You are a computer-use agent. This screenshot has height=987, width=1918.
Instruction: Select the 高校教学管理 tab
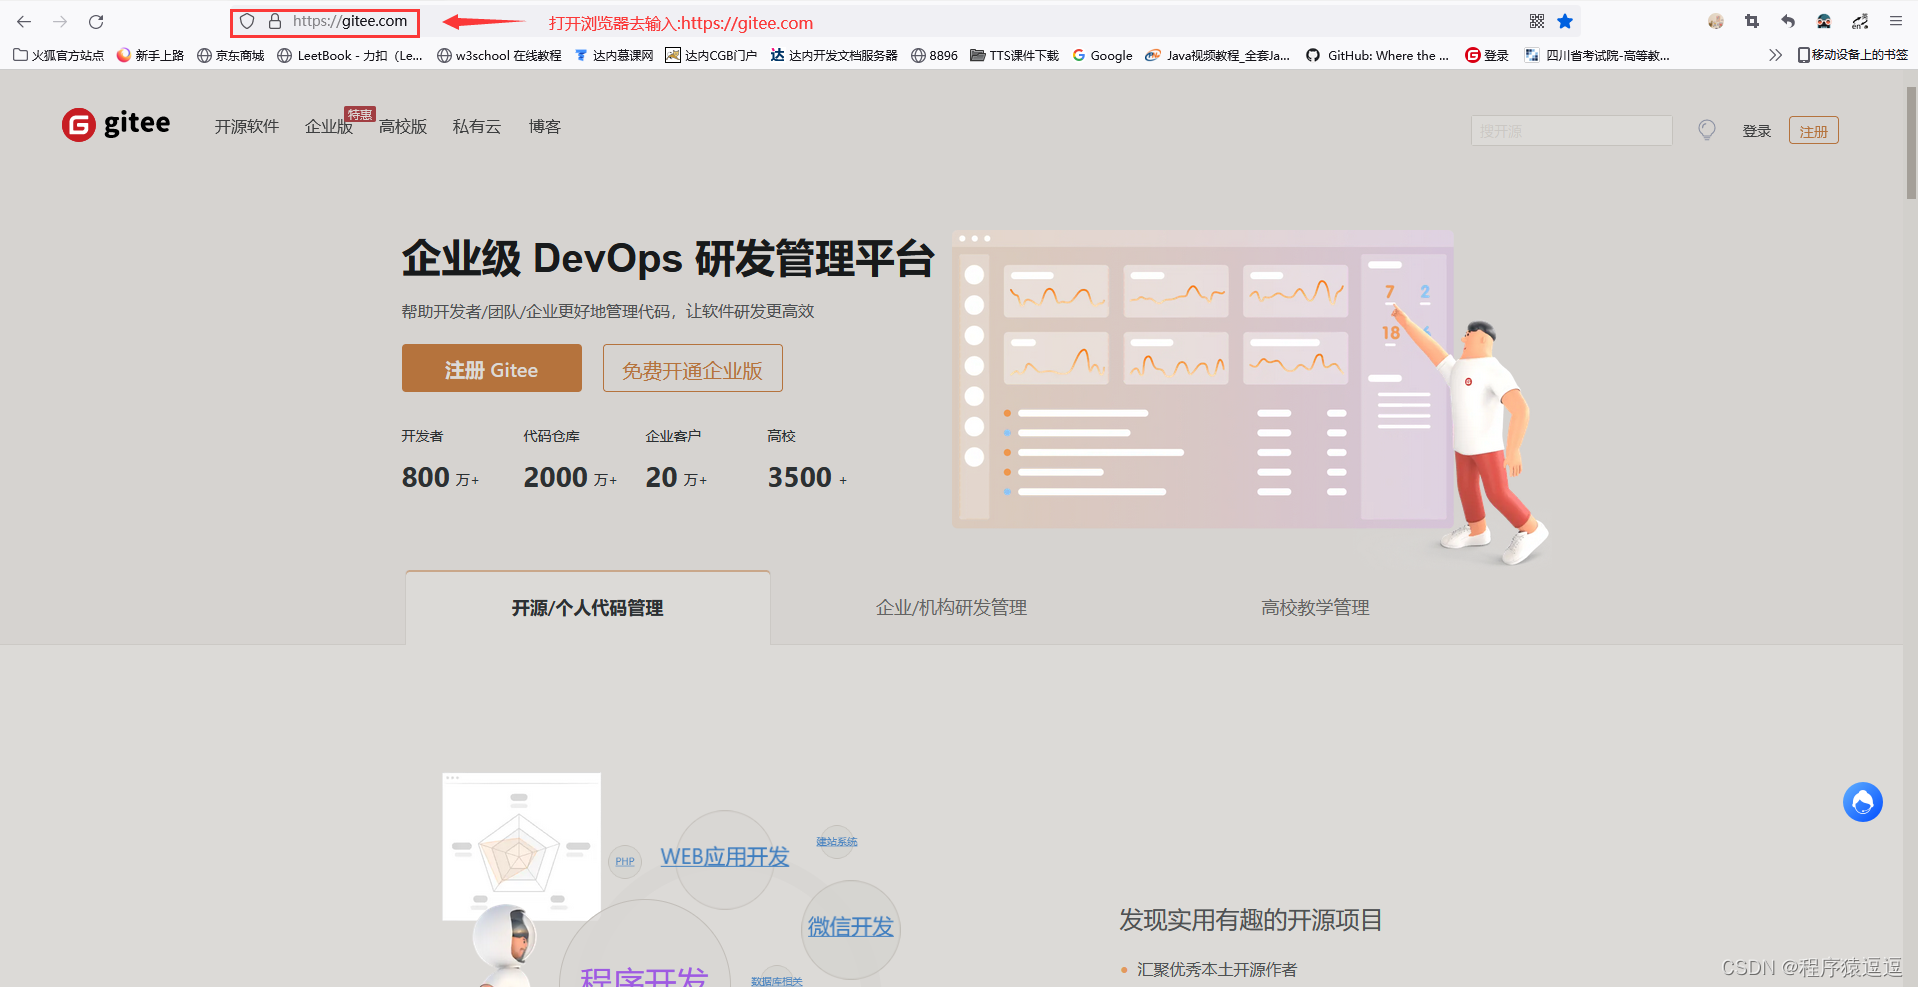click(1315, 607)
